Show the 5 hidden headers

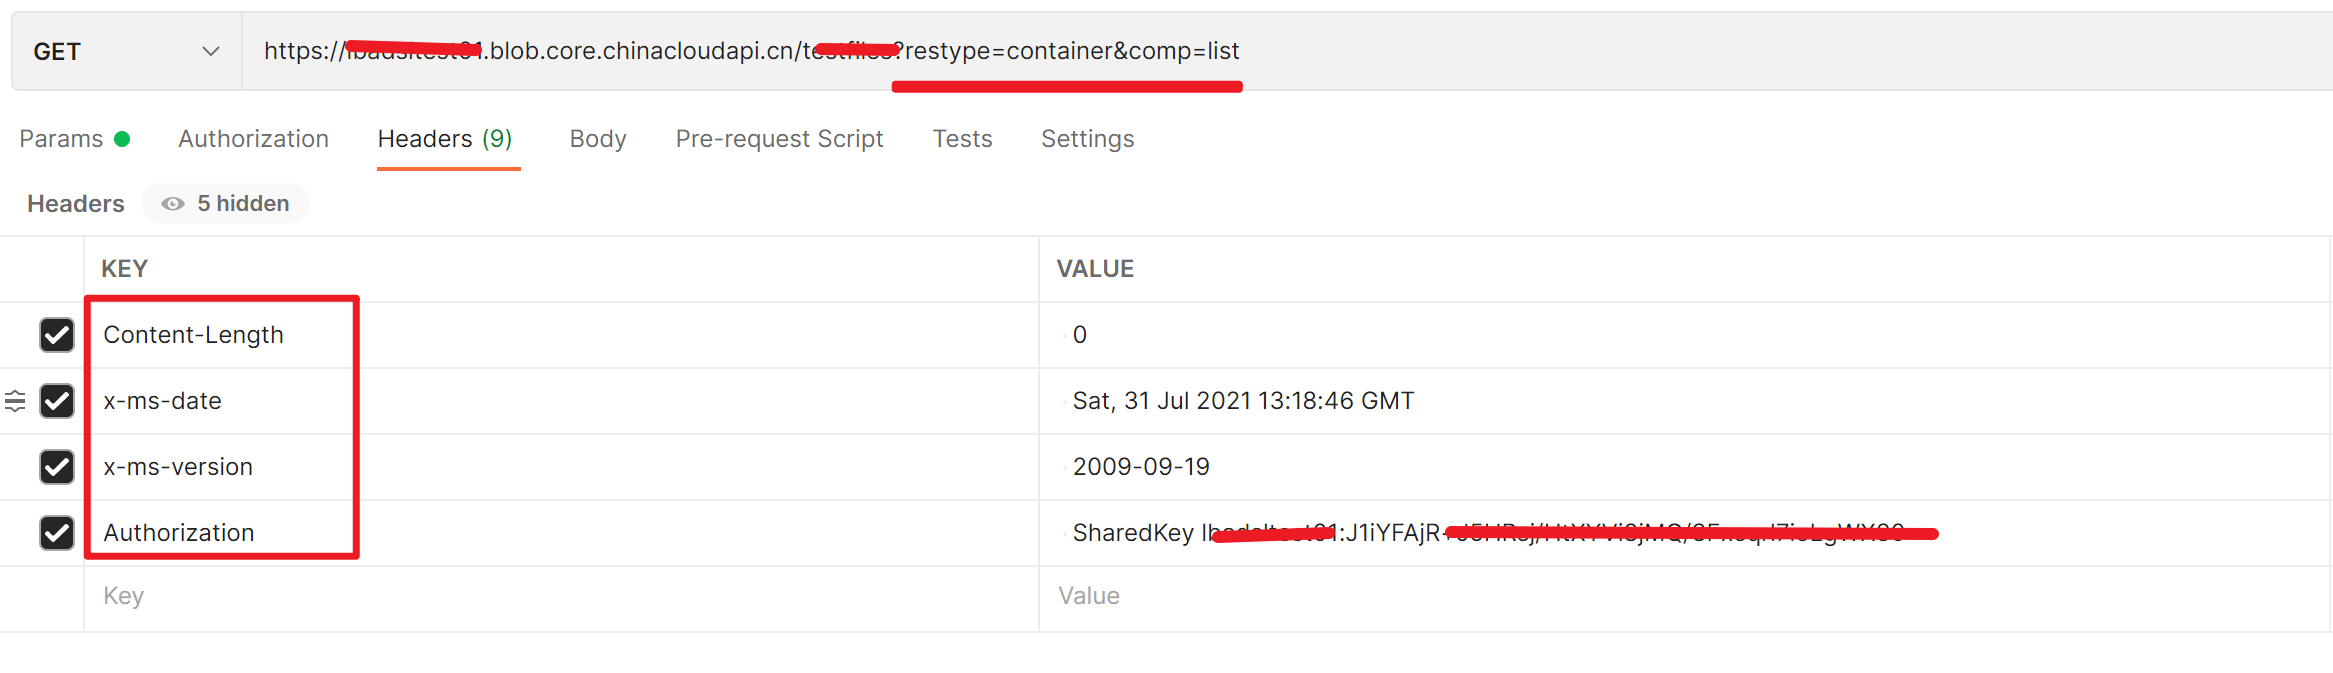click(x=226, y=204)
